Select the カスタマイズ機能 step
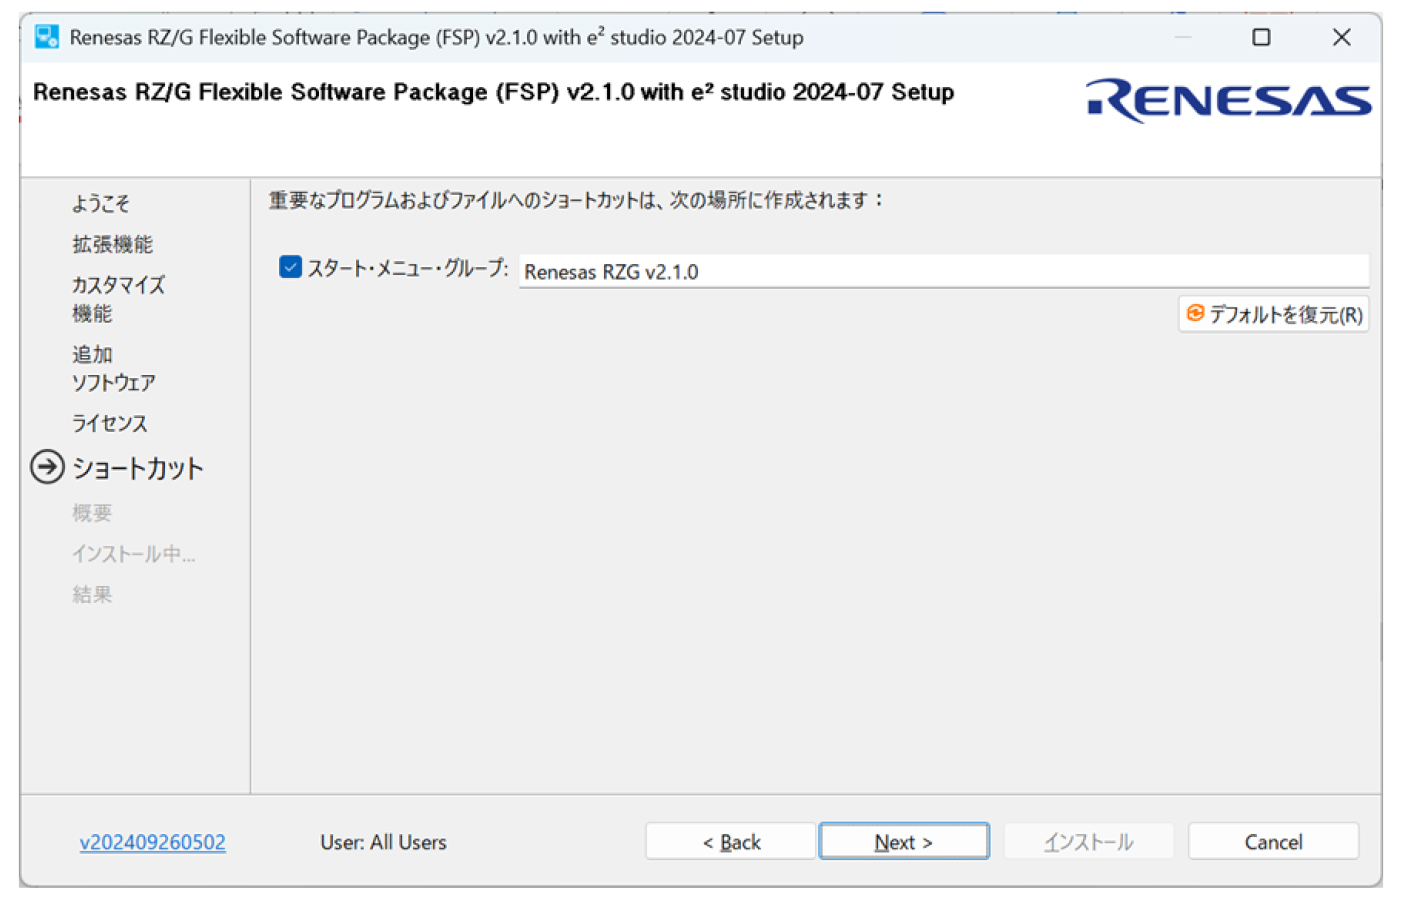Image resolution: width=1402 pixels, height=901 pixels. tap(118, 299)
